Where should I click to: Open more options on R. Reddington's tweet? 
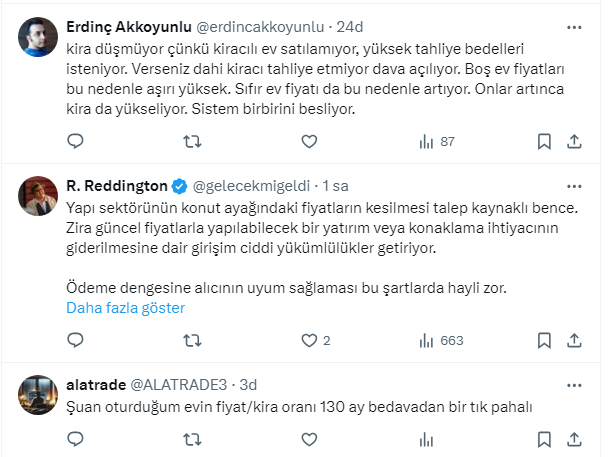(573, 185)
